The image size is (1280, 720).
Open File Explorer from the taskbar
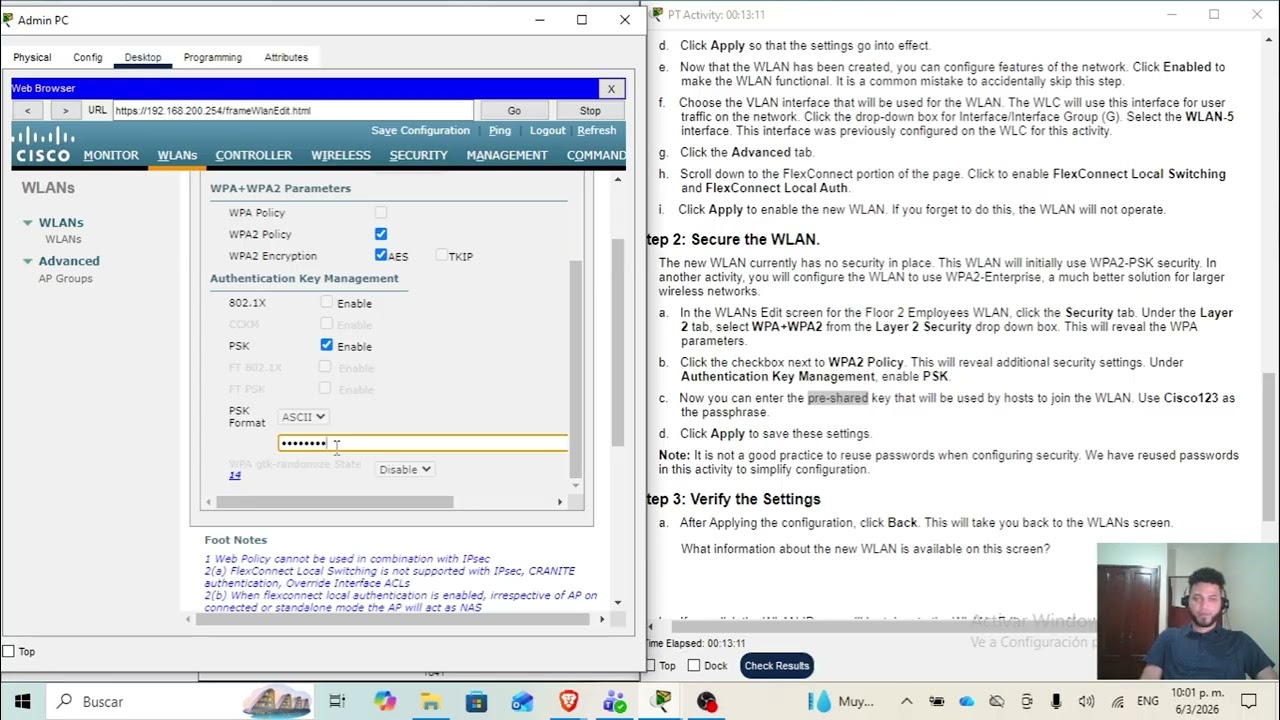[x=430, y=701]
